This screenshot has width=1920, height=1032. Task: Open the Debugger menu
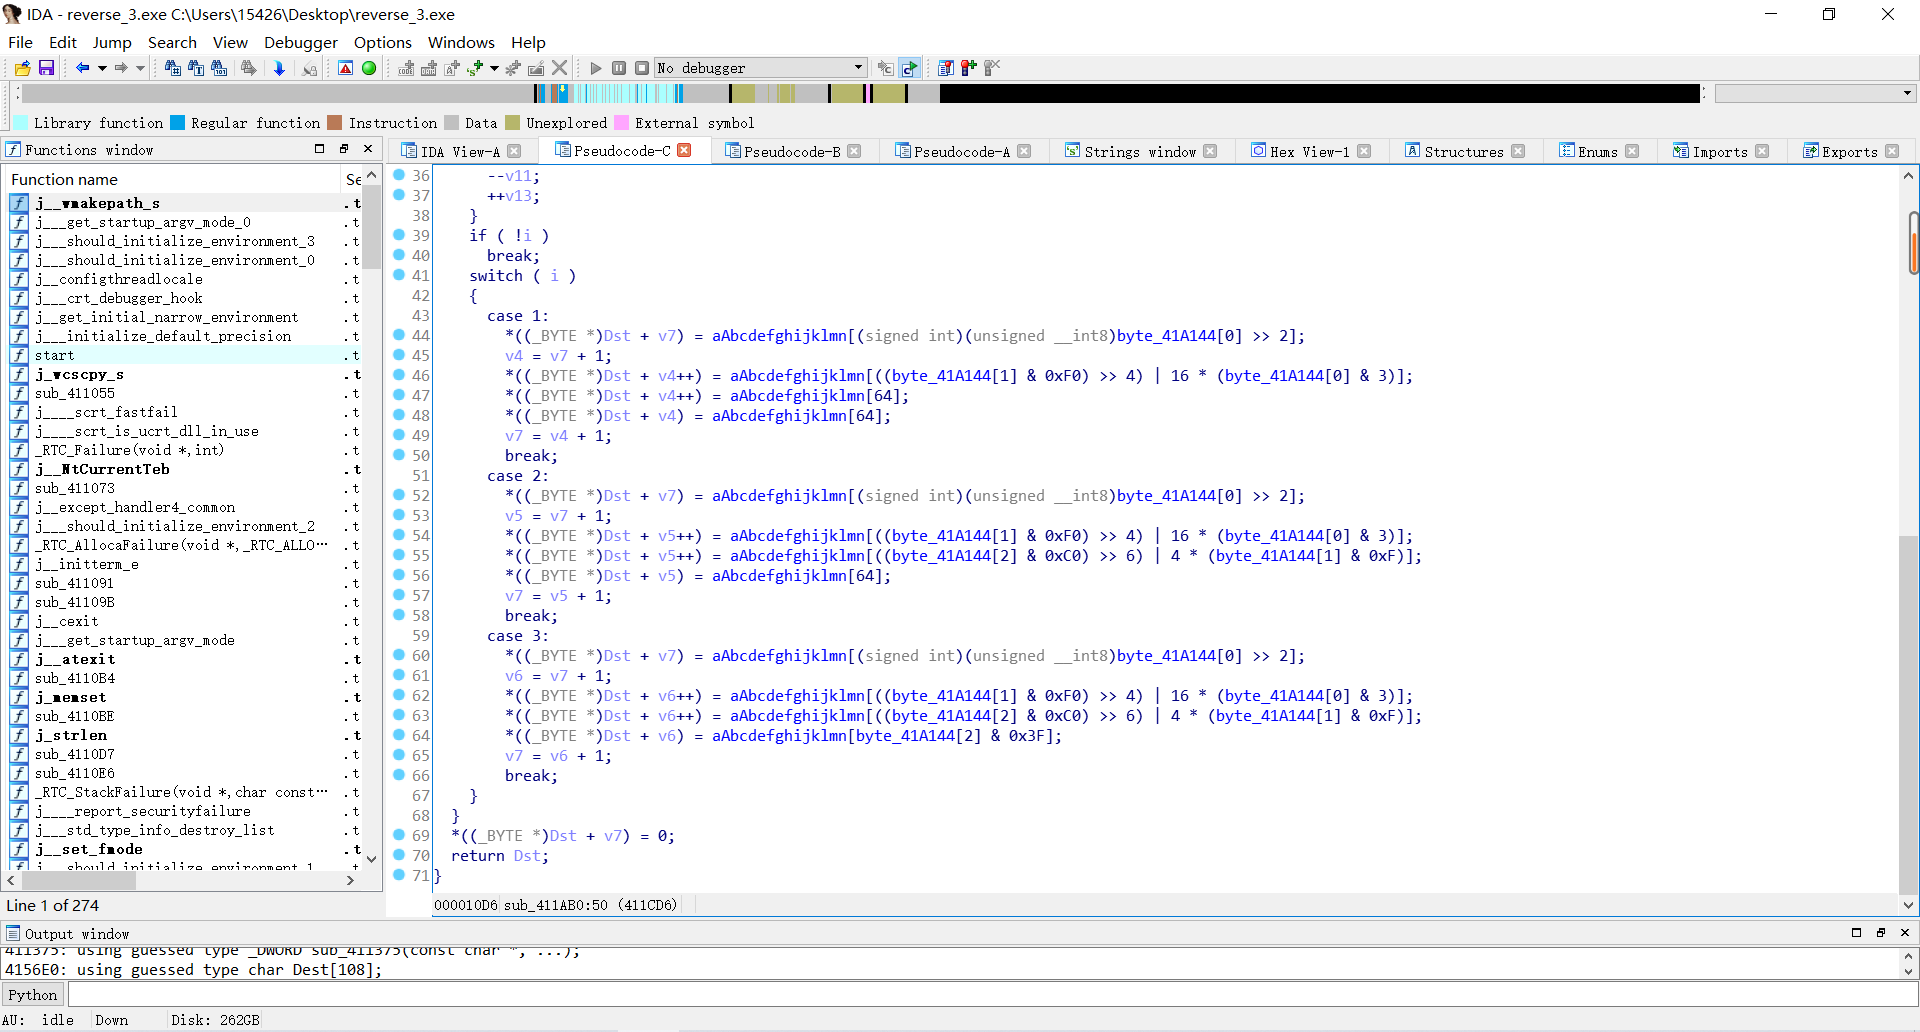[300, 42]
